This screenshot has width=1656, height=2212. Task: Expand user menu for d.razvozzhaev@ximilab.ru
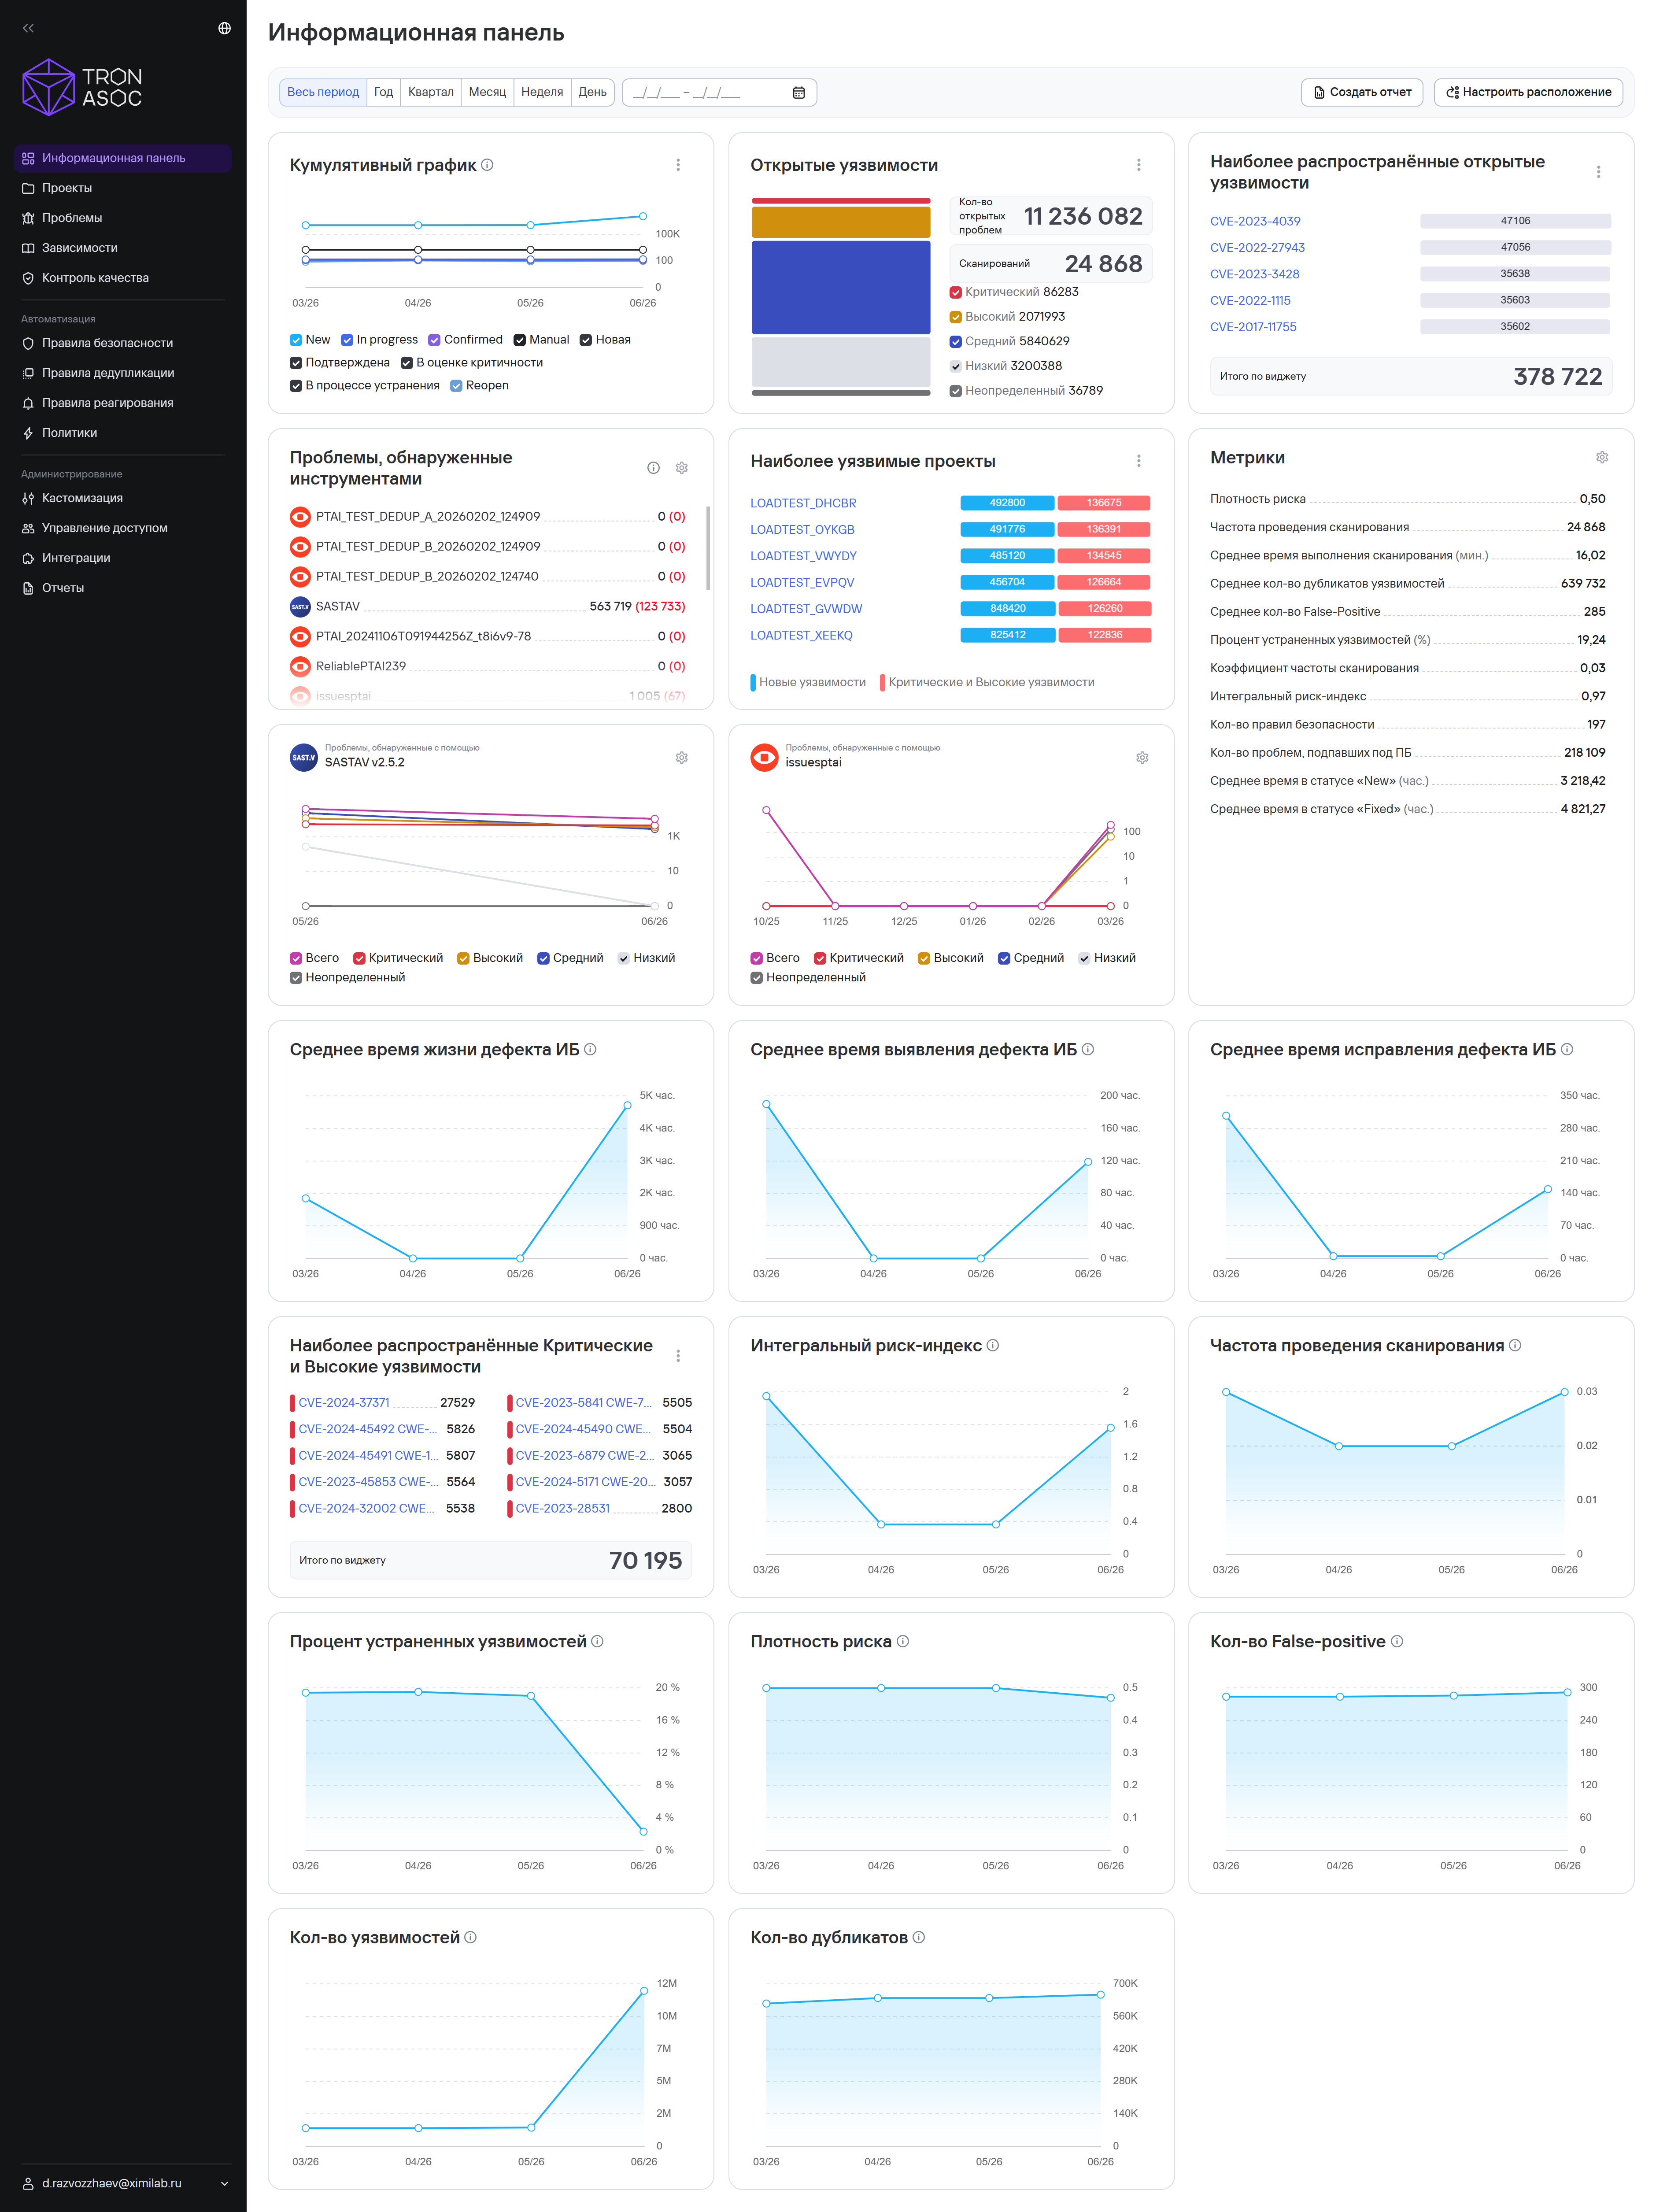tap(224, 2183)
